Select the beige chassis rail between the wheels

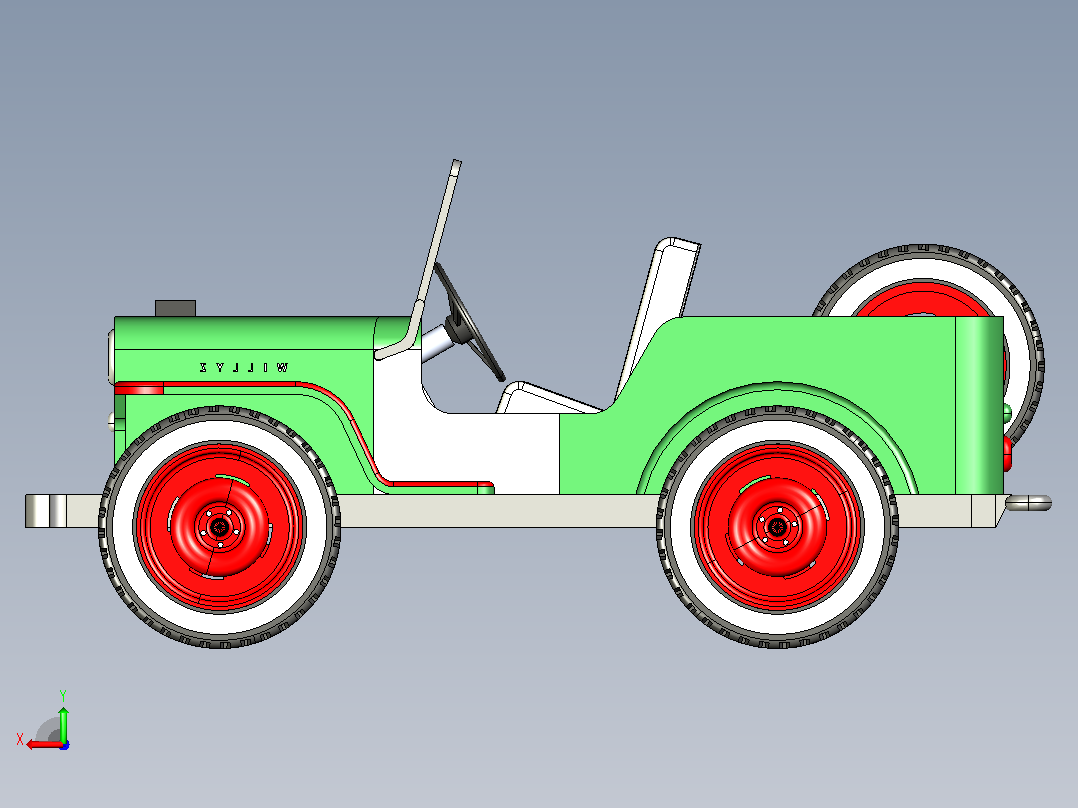[498, 511]
